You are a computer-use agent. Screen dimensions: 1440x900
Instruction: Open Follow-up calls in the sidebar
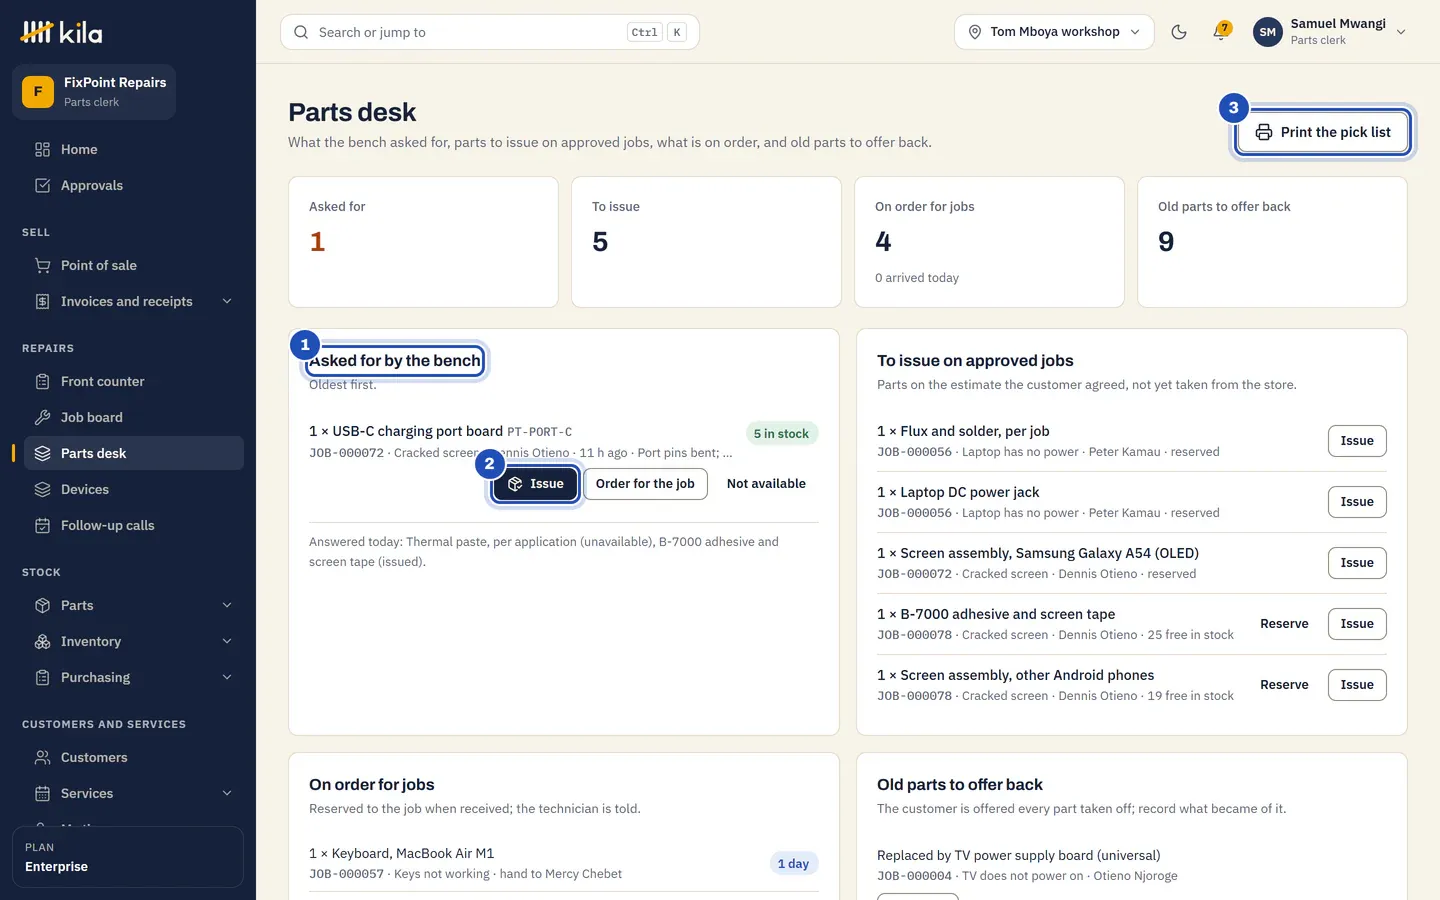(134, 526)
